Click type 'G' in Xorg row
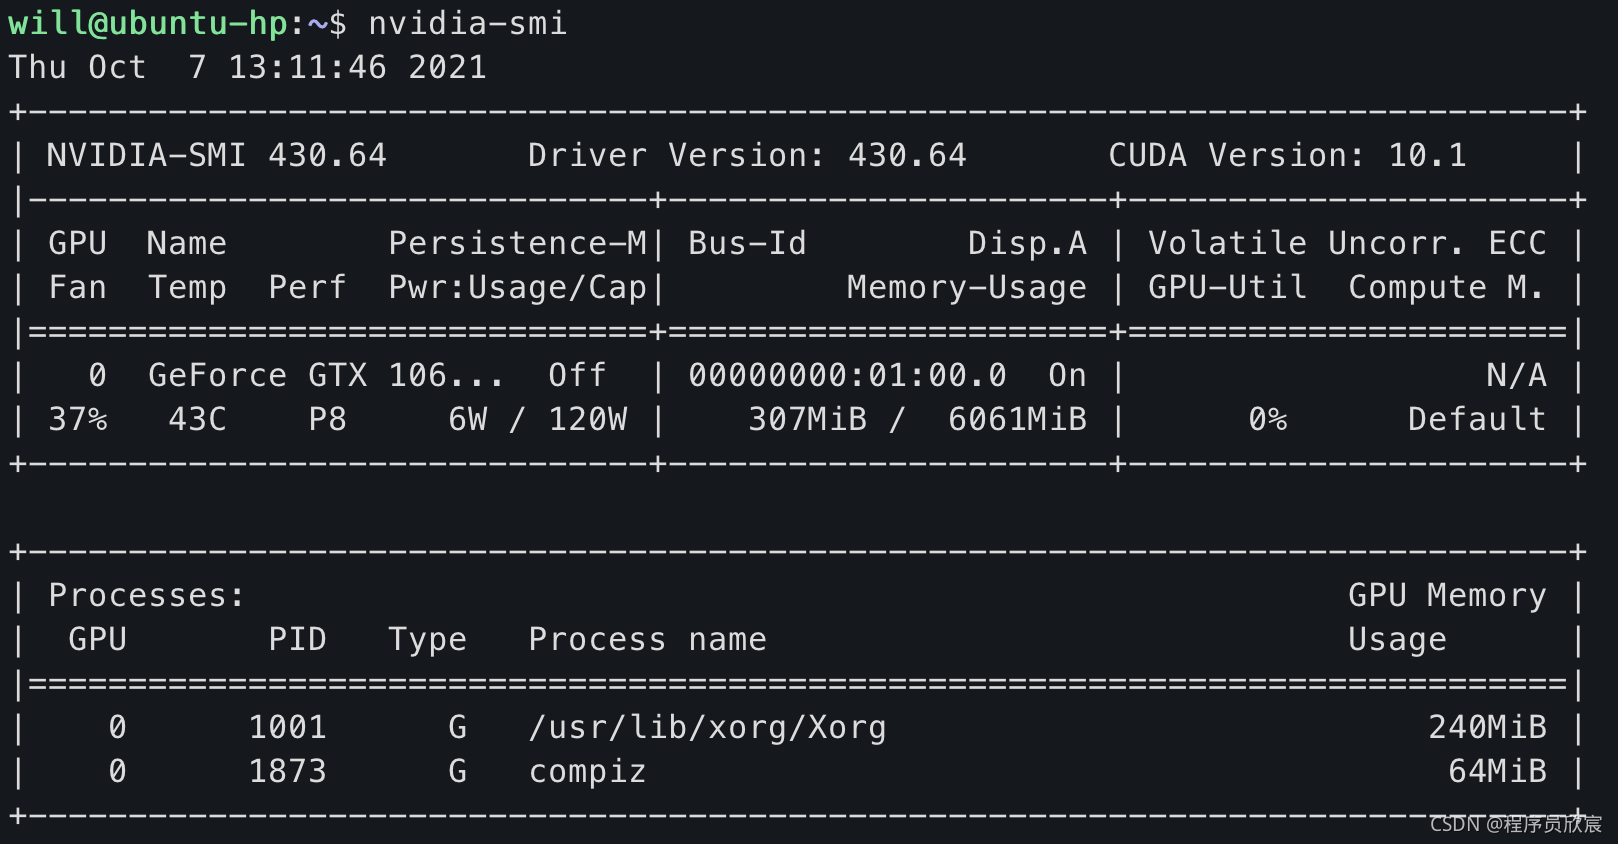The image size is (1618, 844). click(x=457, y=727)
